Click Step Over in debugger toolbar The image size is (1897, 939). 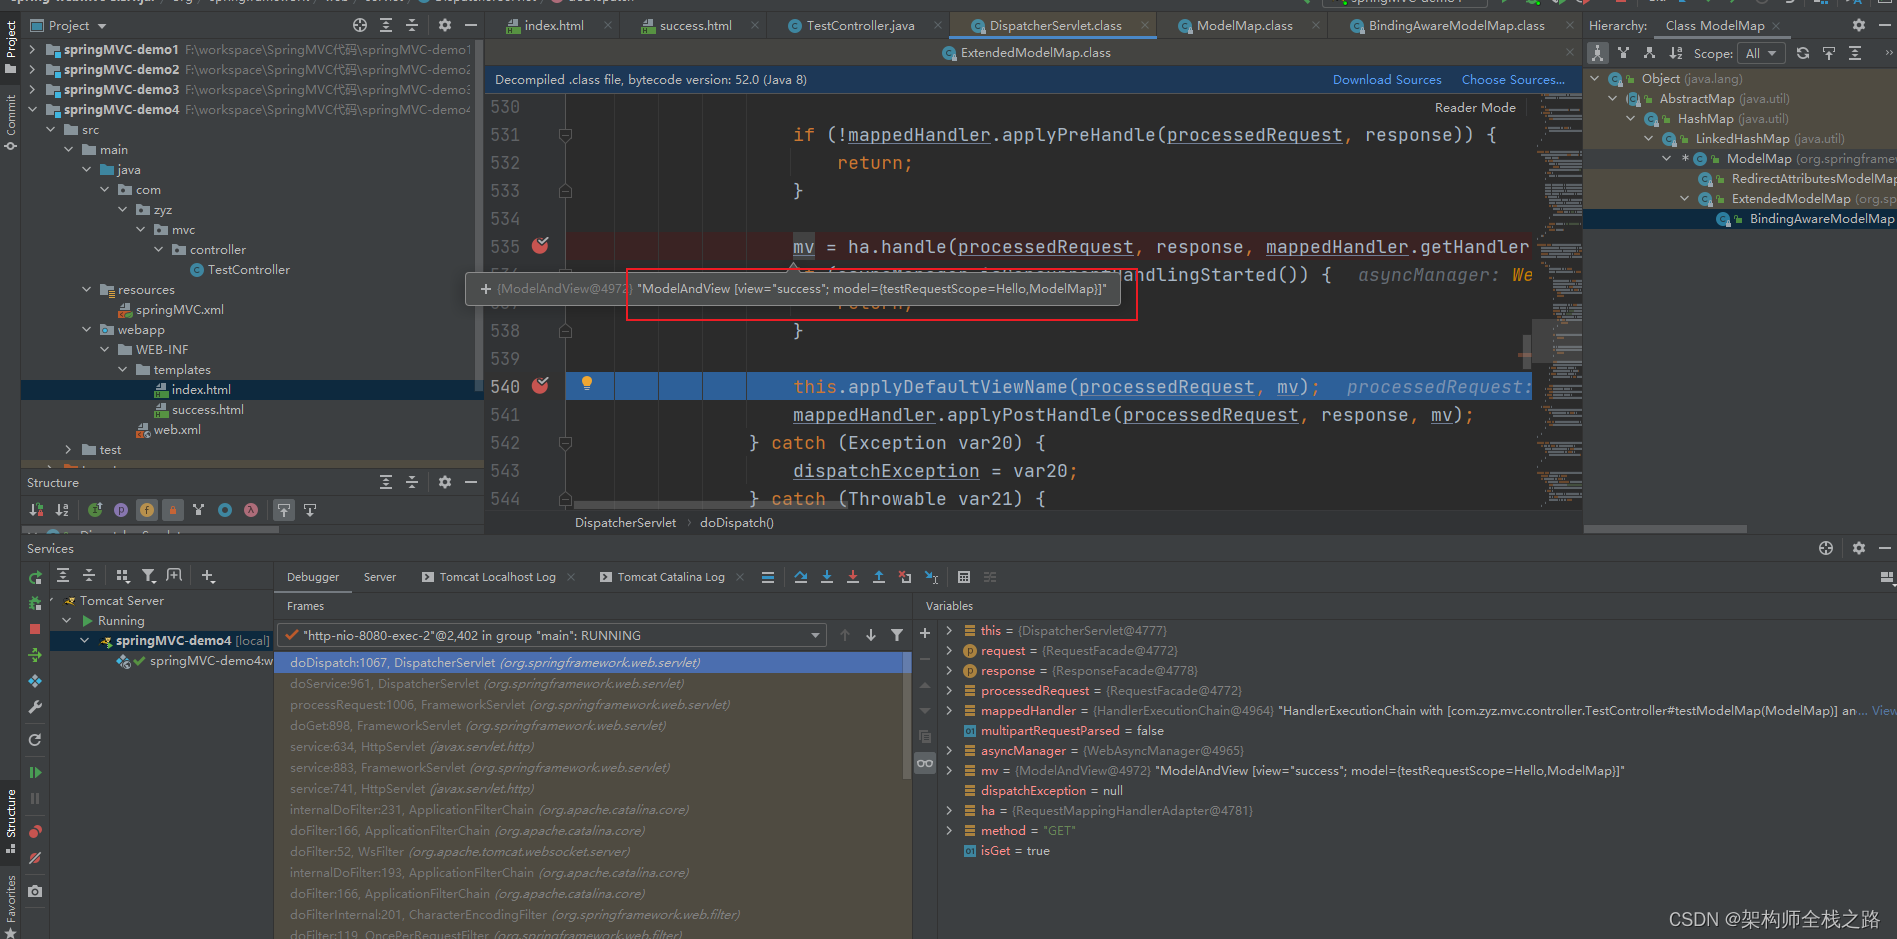point(801,577)
